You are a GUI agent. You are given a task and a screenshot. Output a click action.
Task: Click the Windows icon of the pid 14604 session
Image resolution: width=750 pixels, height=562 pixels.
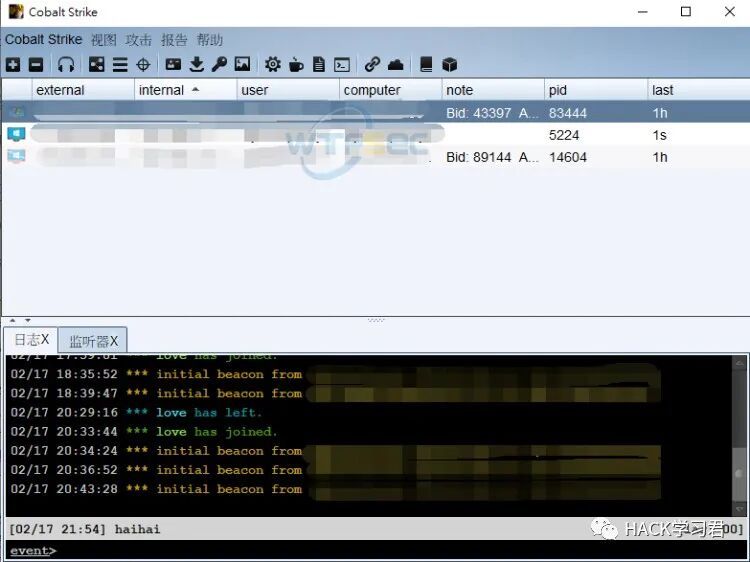16,156
